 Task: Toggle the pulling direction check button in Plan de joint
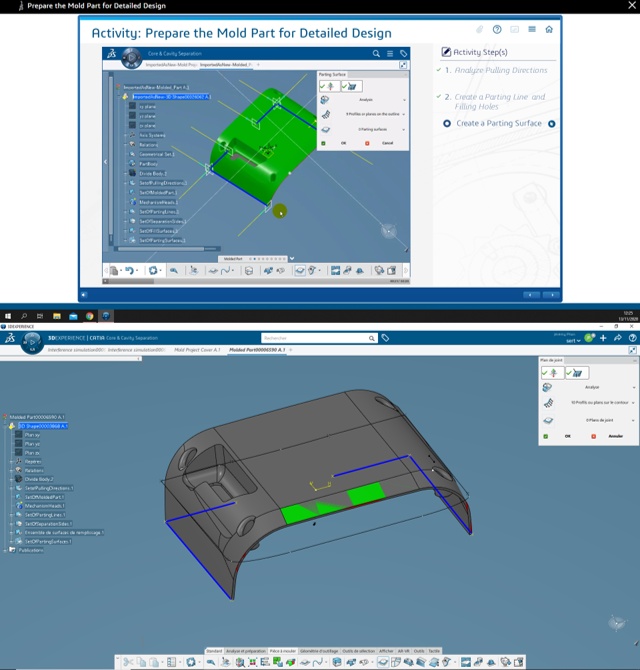coord(552,373)
